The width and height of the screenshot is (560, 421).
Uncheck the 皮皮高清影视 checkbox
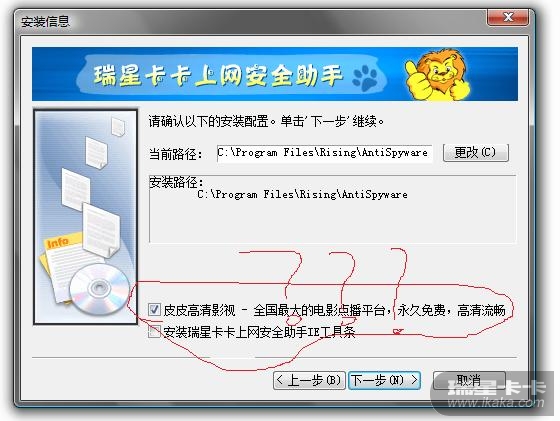pyautogui.click(x=154, y=309)
